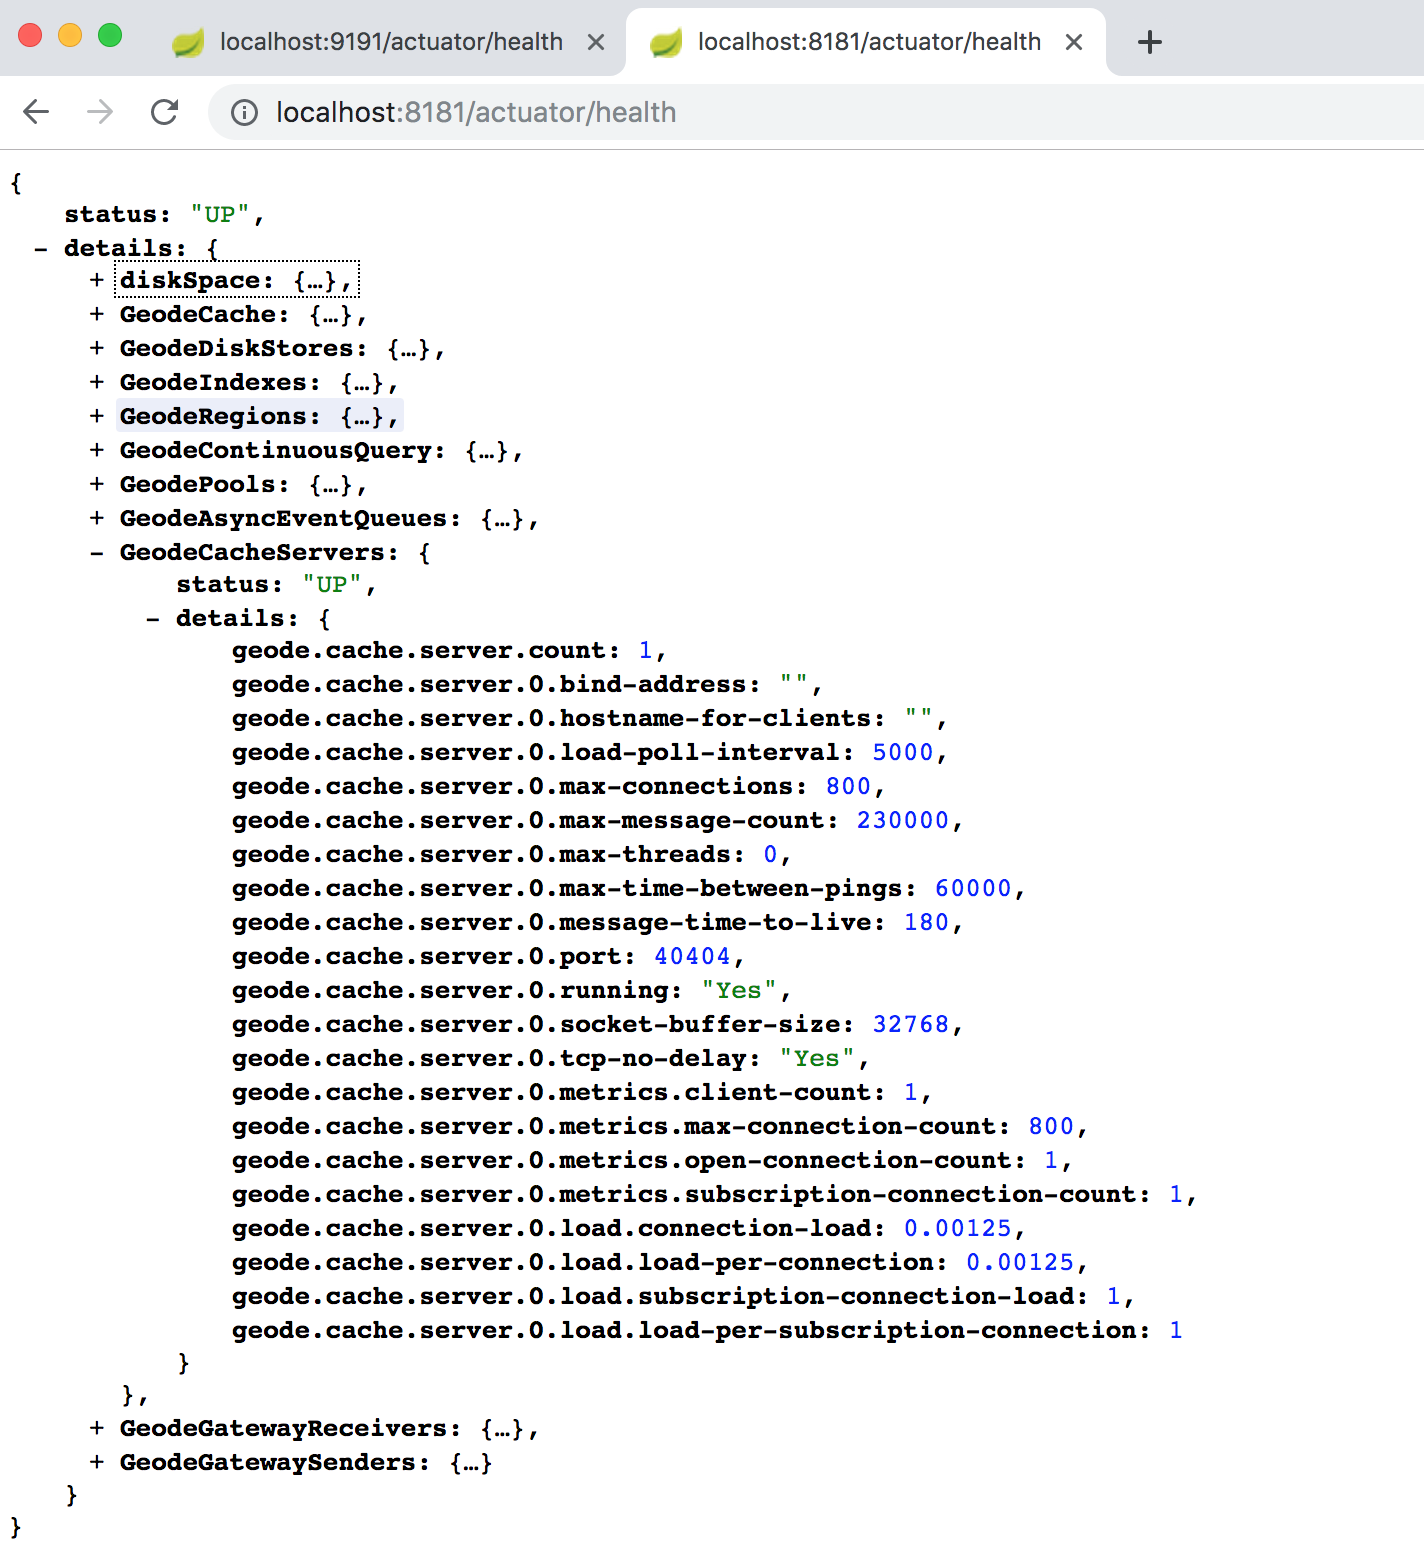Expand the GeodeDiskStores node

pos(97,349)
